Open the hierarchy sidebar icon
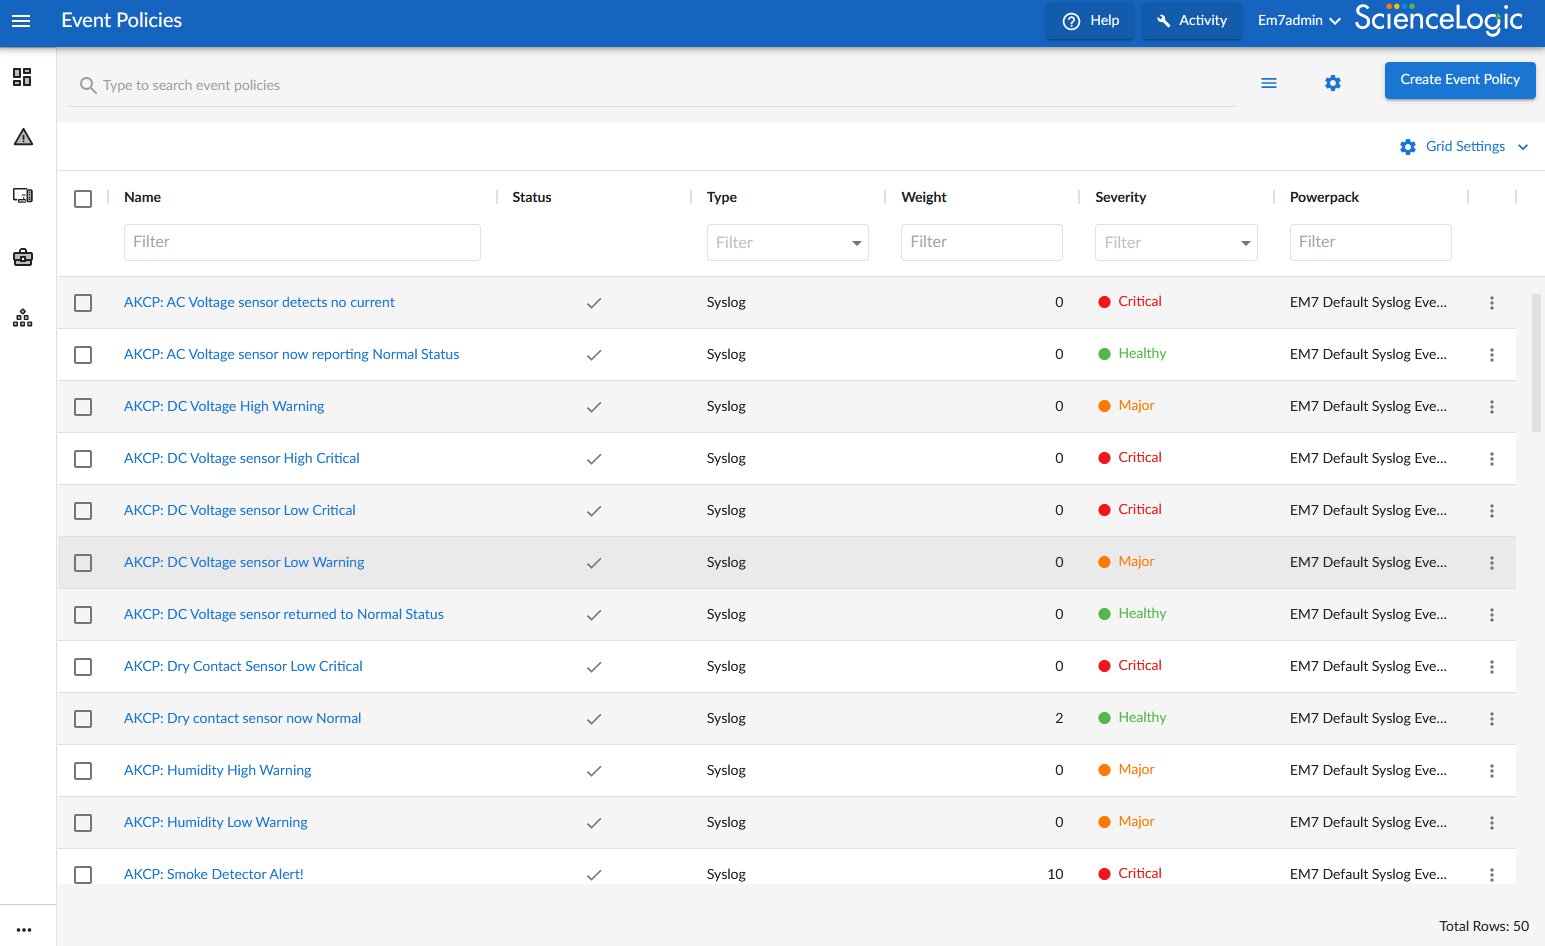 [x=23, y=318]
